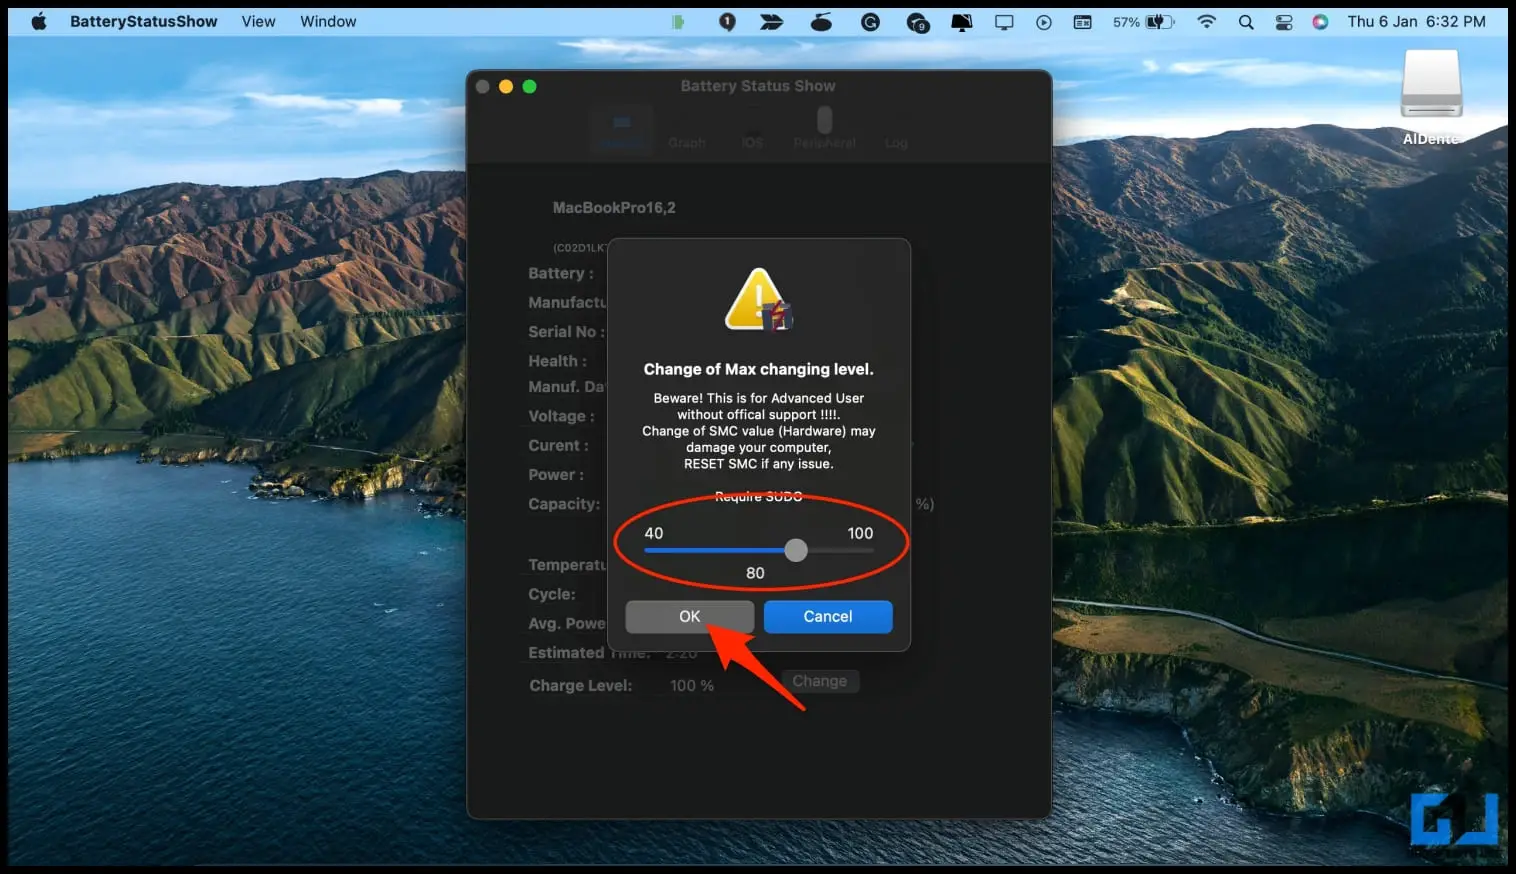The image size is (1516, 874).
Task: Click the circled play icon in menu bar
Action: coord(1044,22)
